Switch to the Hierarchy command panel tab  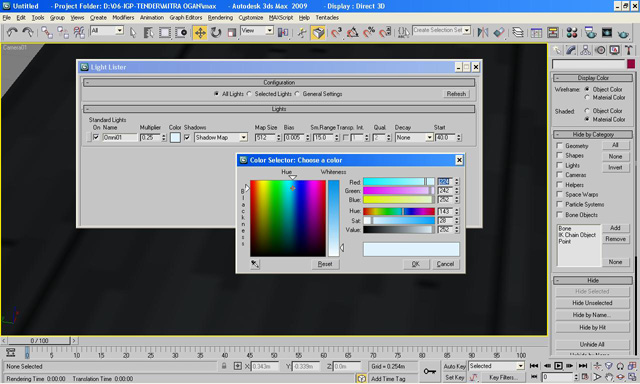585,50
